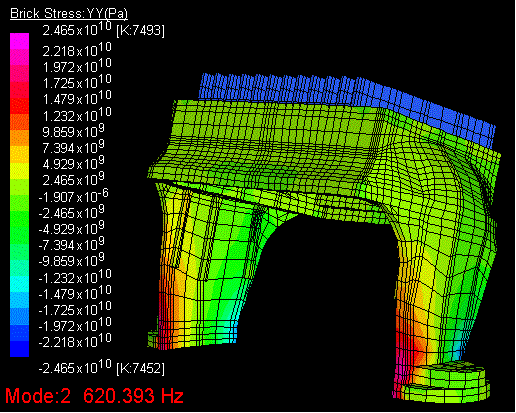Click the 9.859x10^9 legend value
516x413 pixels.
point(73,131)
